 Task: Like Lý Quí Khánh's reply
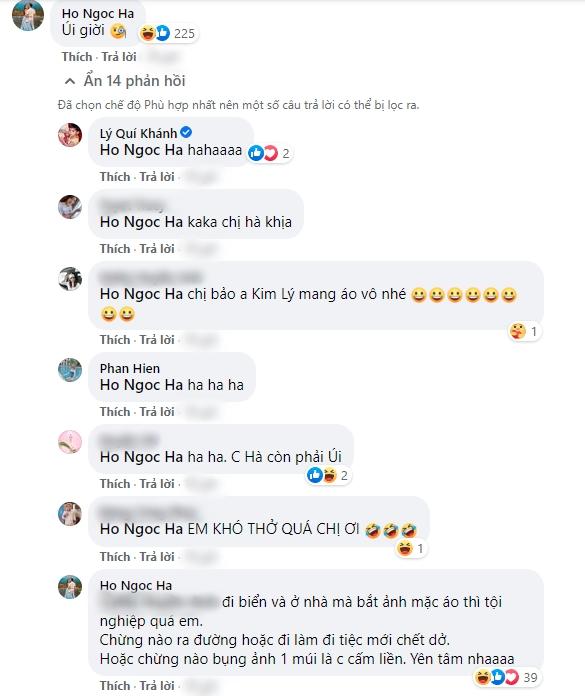(115, 177)
